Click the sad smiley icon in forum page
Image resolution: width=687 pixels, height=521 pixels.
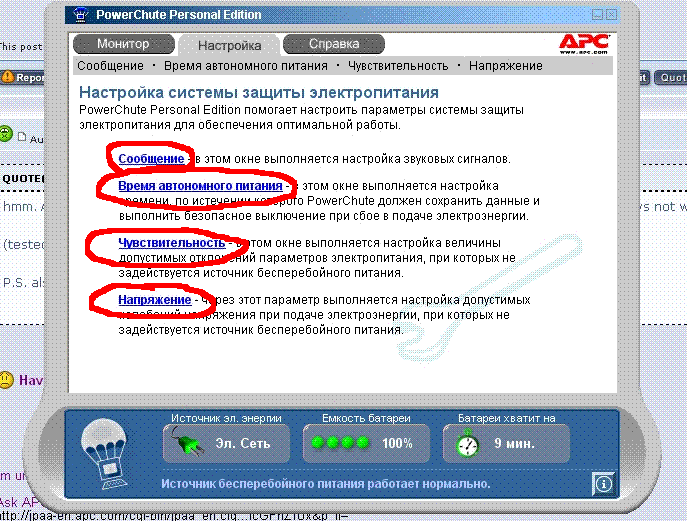coord(6,379)
